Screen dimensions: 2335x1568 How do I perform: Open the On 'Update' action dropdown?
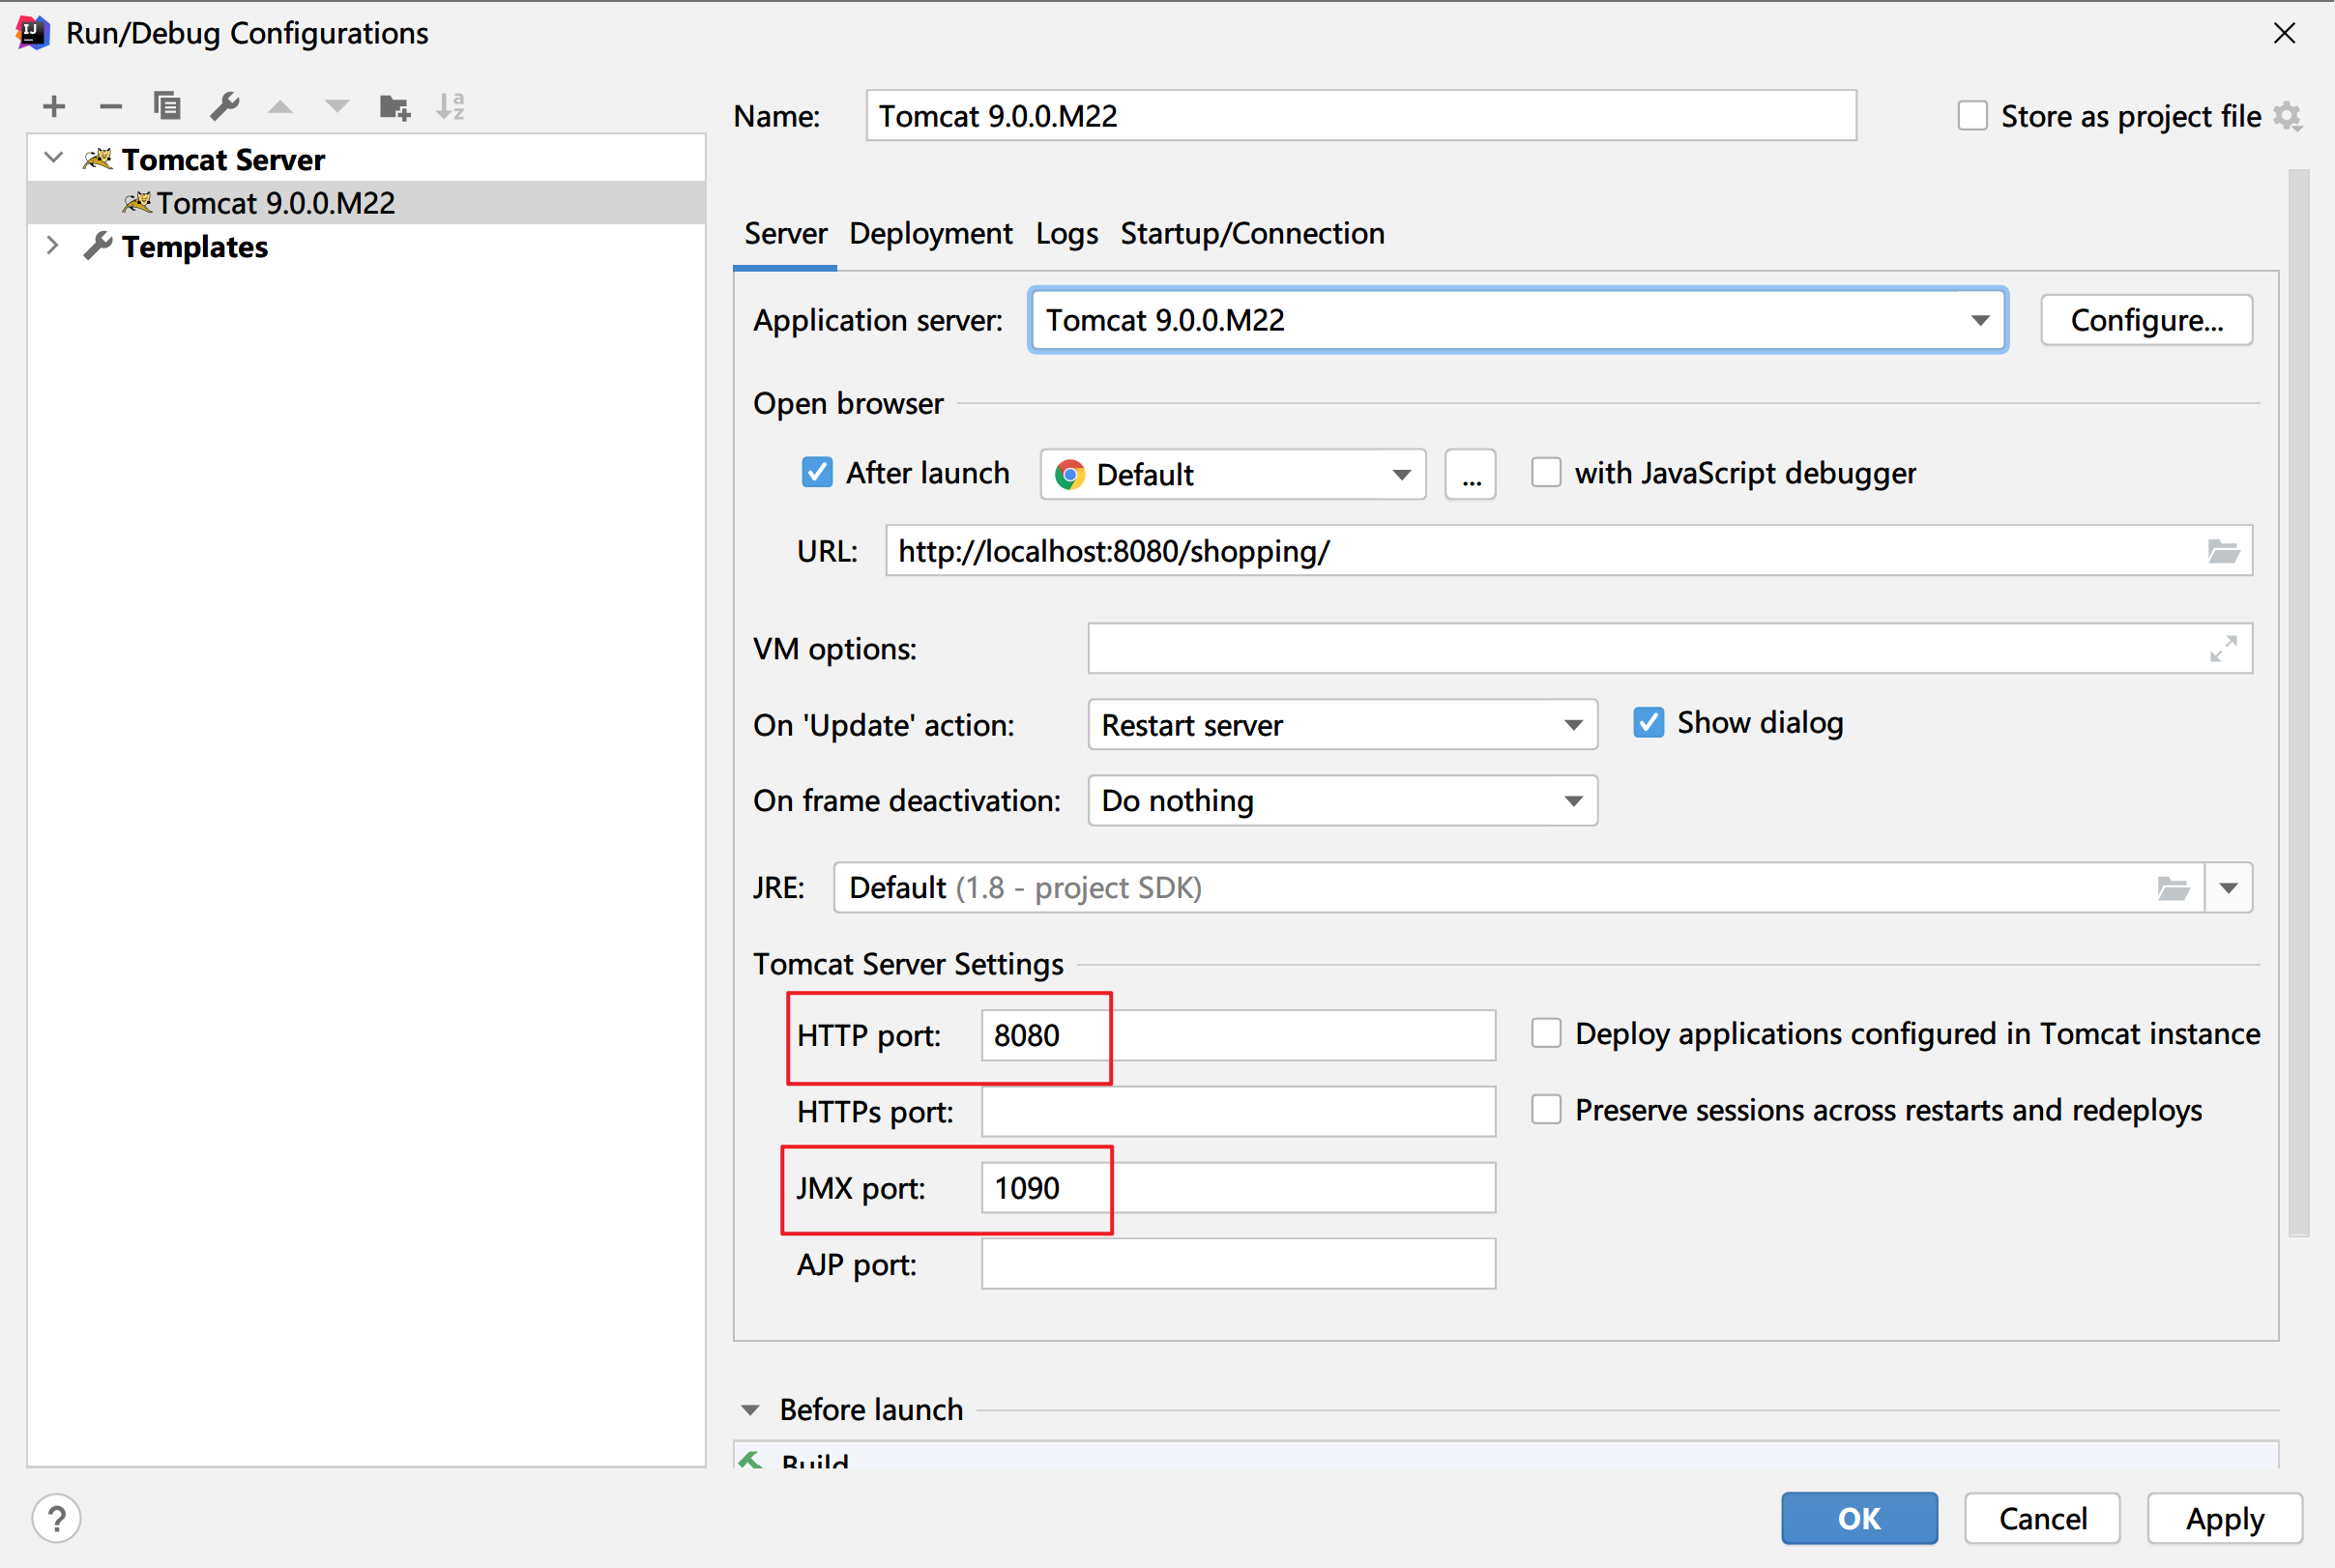point(1573,725)
